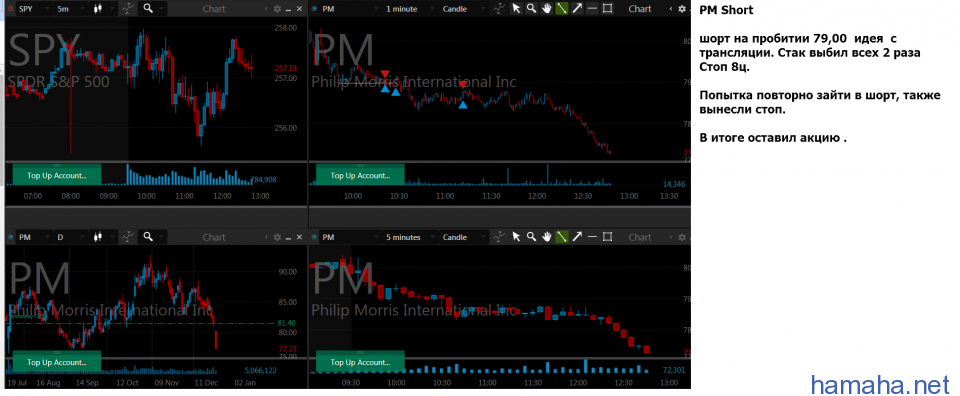Select horizontal line tool in PM 5 minutes chart
Screen dimensions: 960x396
tap(592, 237)
